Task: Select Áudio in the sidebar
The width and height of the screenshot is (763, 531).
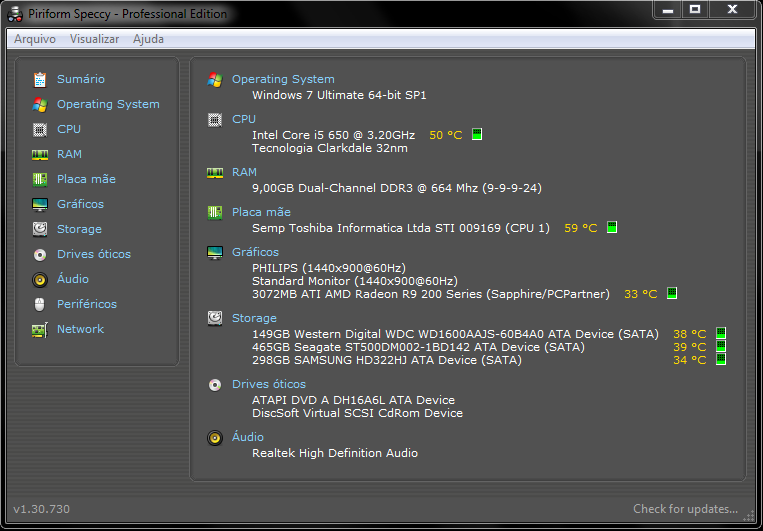Action: pyautogui.click(x=73, y=279)
